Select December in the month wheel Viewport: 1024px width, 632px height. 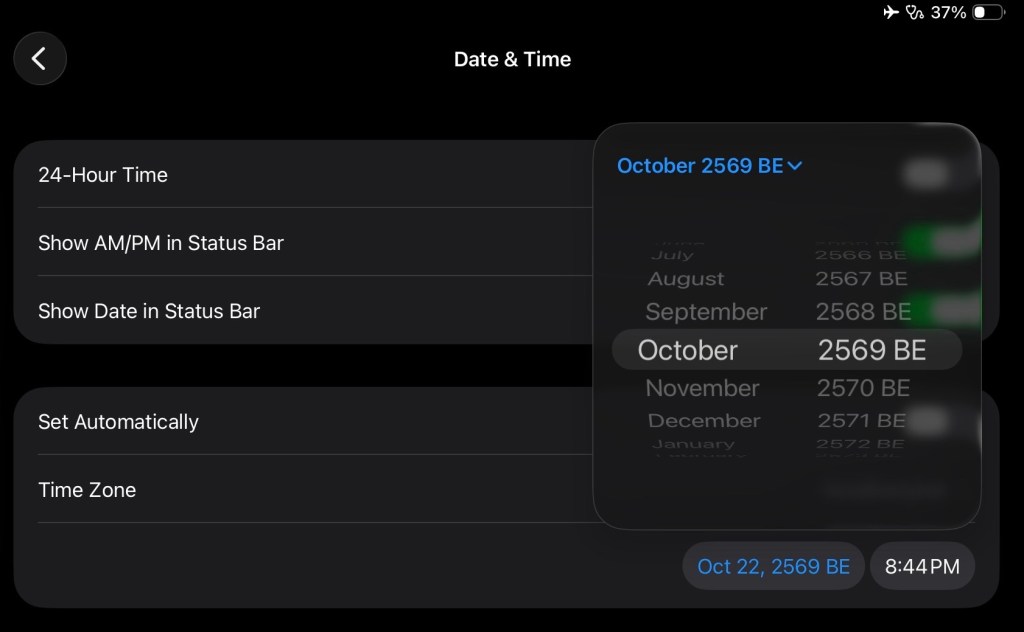point(704,421)
